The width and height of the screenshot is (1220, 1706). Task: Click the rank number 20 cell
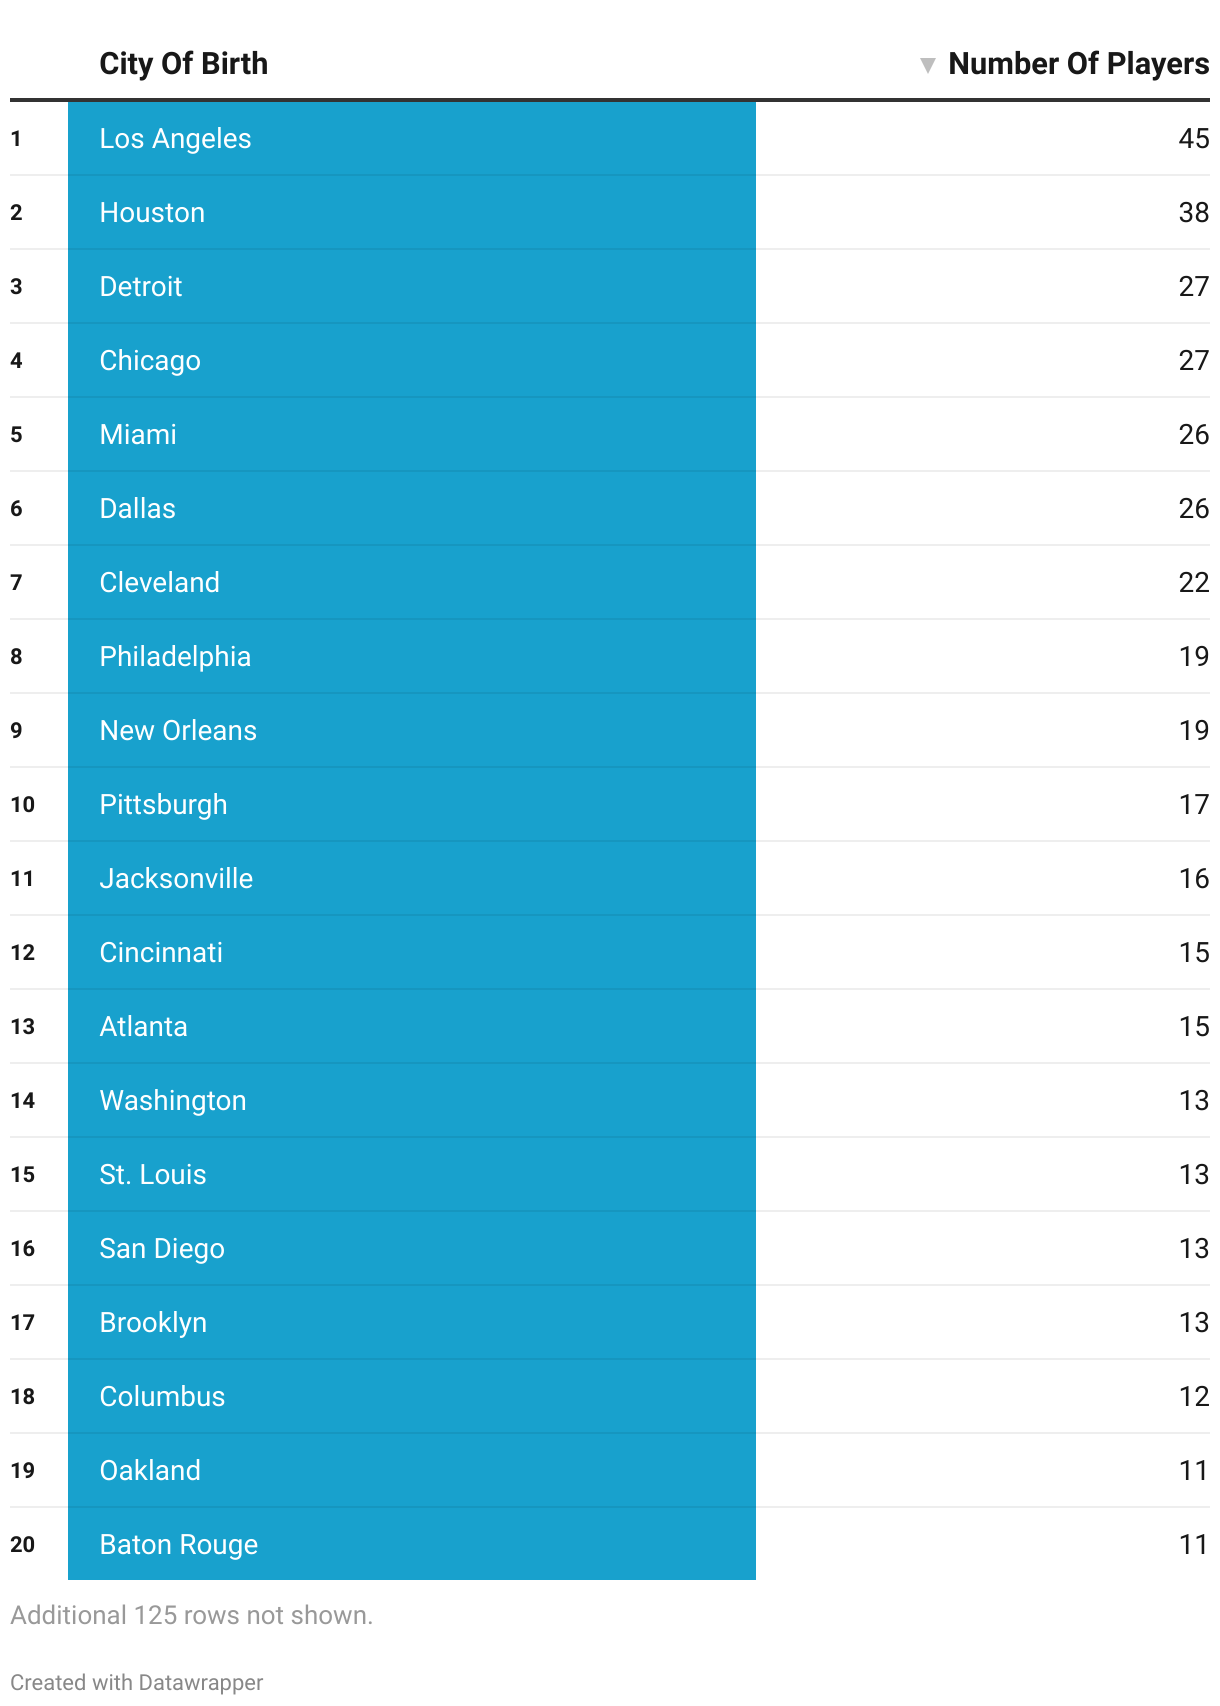click(23, 1545)
